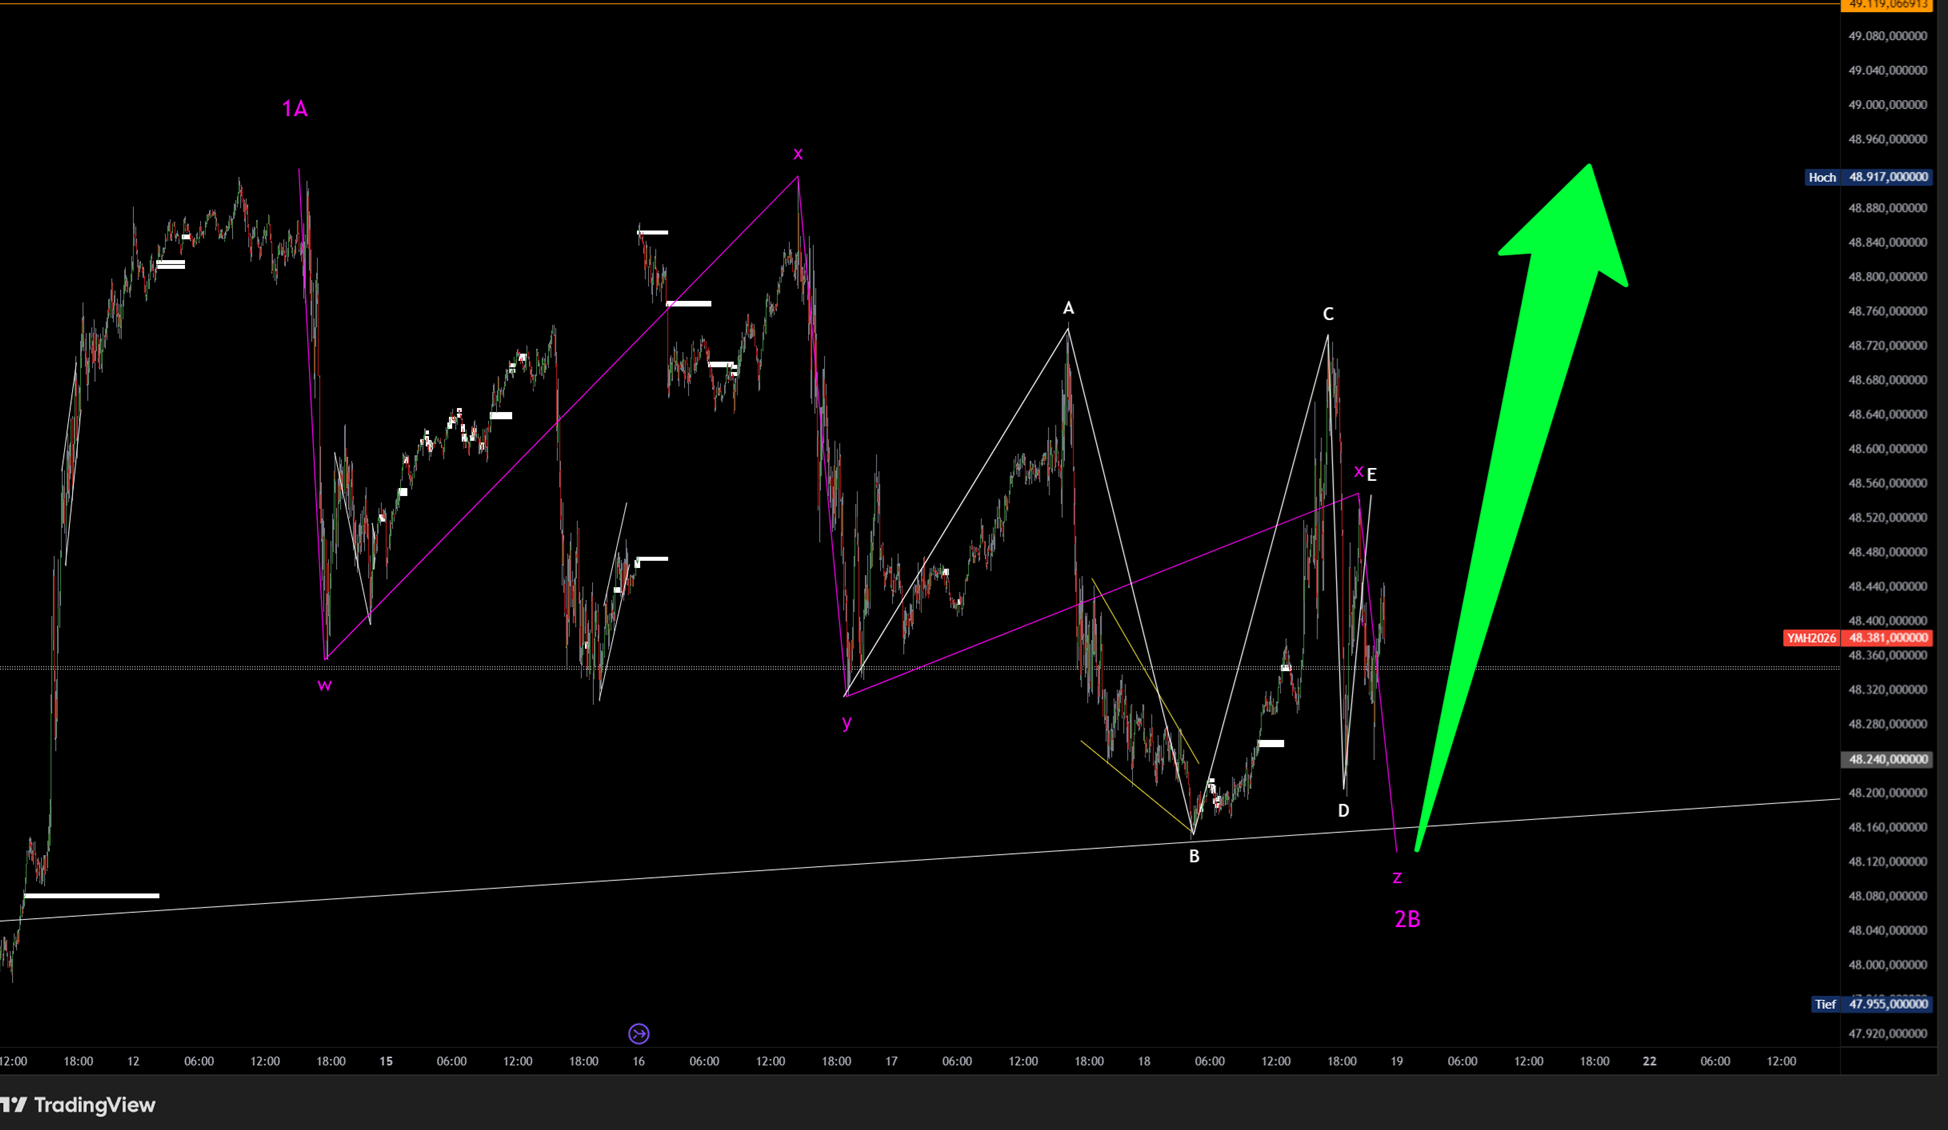
Task: Click the 49.000,000000 price scale value
Action: pyautogui.click(x=1887, y=105)
